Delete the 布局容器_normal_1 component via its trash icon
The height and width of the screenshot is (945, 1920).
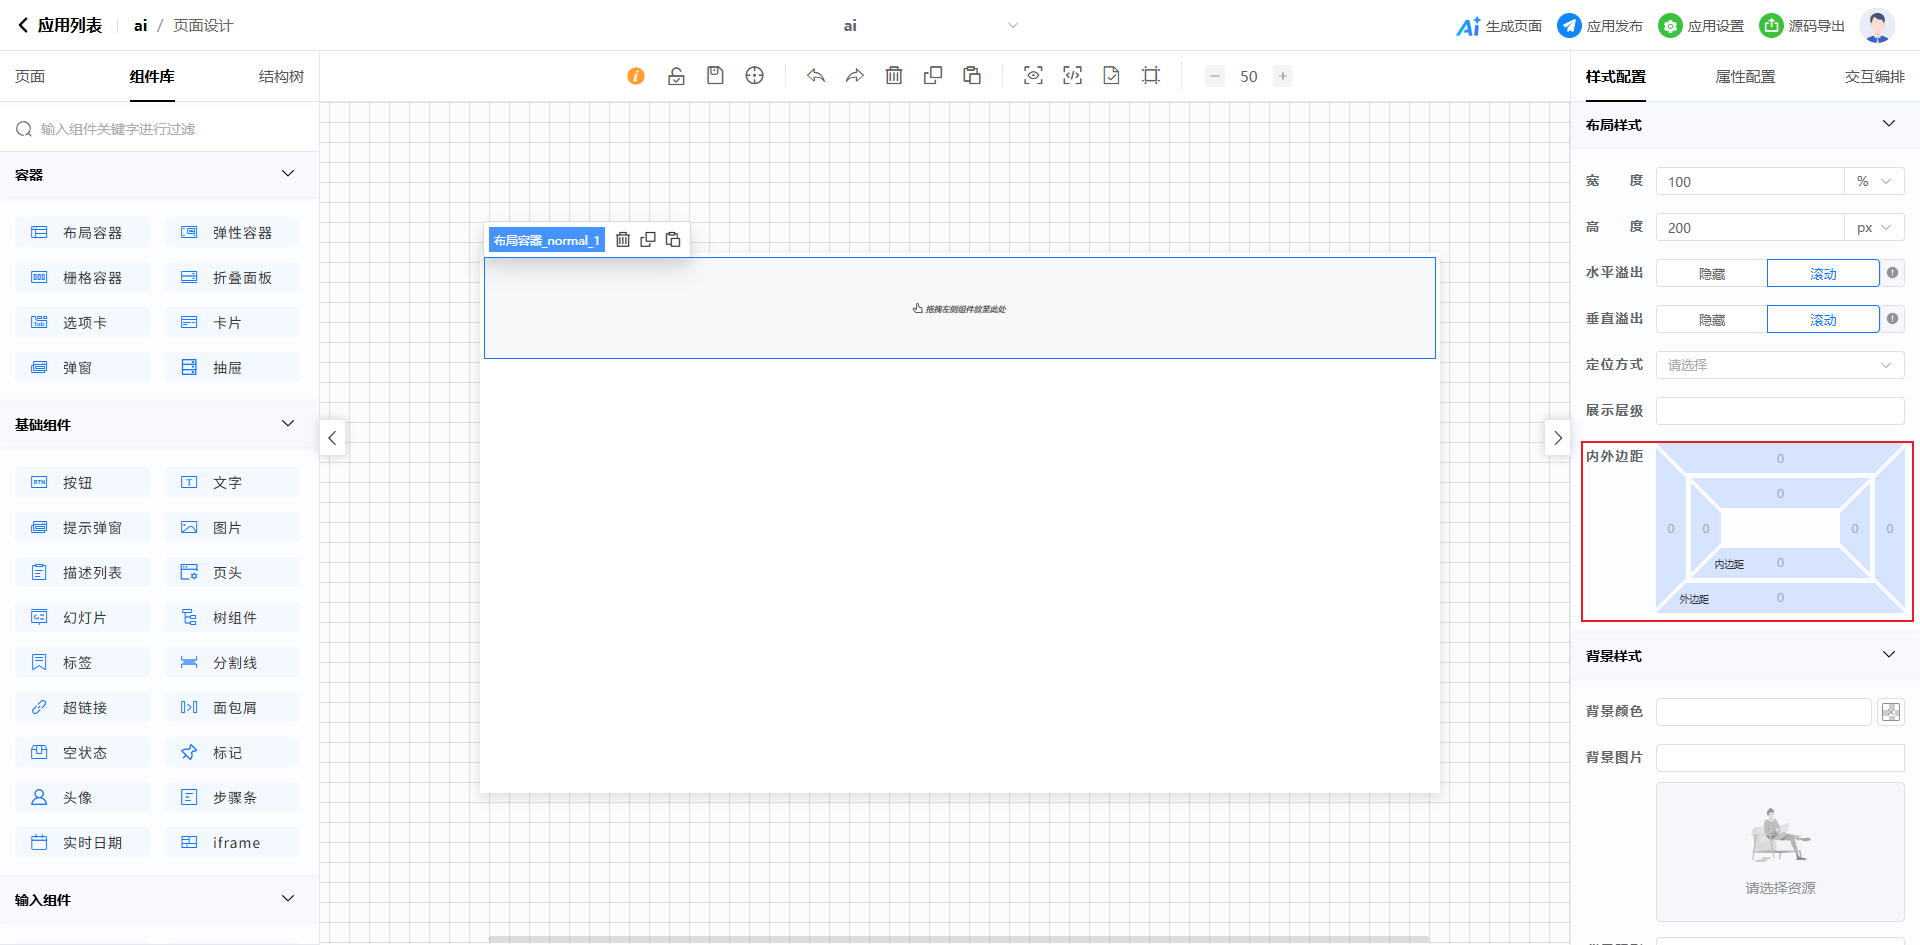pos(623,240)
